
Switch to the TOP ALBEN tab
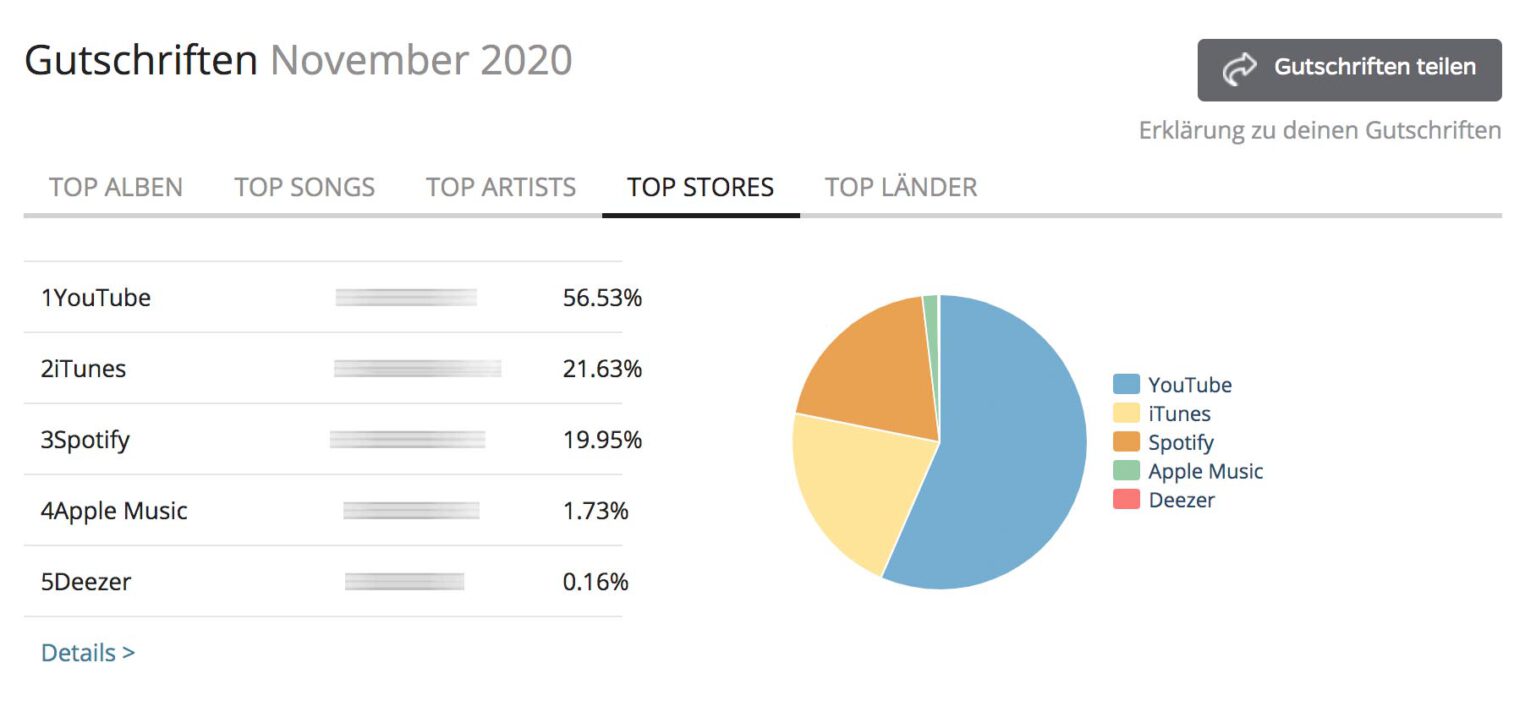tap(116, 187)
